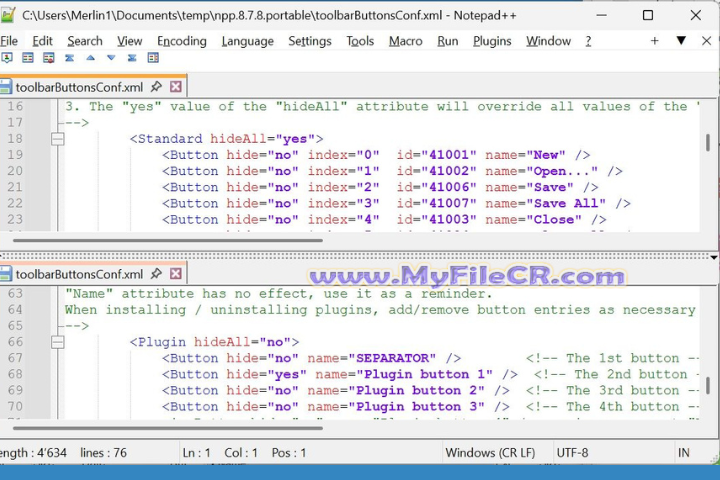Close the toolbarButtonsConf.xml tab in the bottom view
The height and width of the screenshot is (480, 720).
pos(175,274)
